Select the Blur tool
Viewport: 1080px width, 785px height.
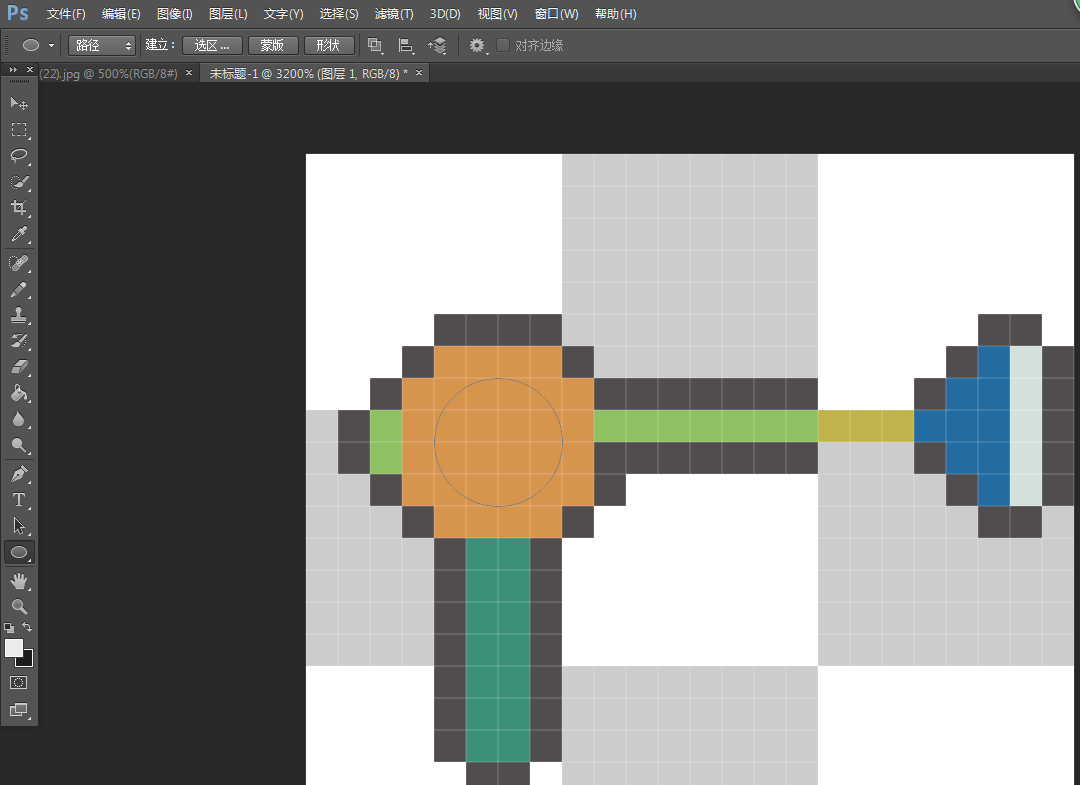(19, 419)
